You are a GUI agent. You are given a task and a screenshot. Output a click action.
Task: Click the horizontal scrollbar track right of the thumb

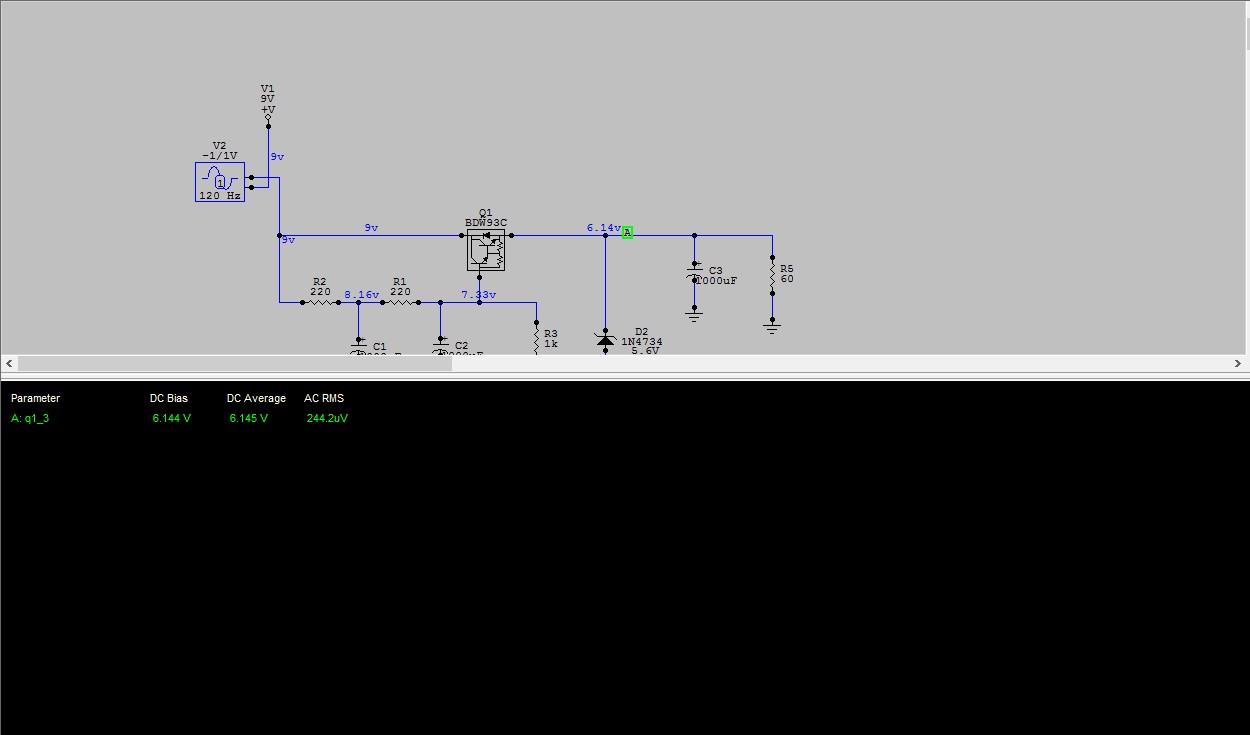842,364
